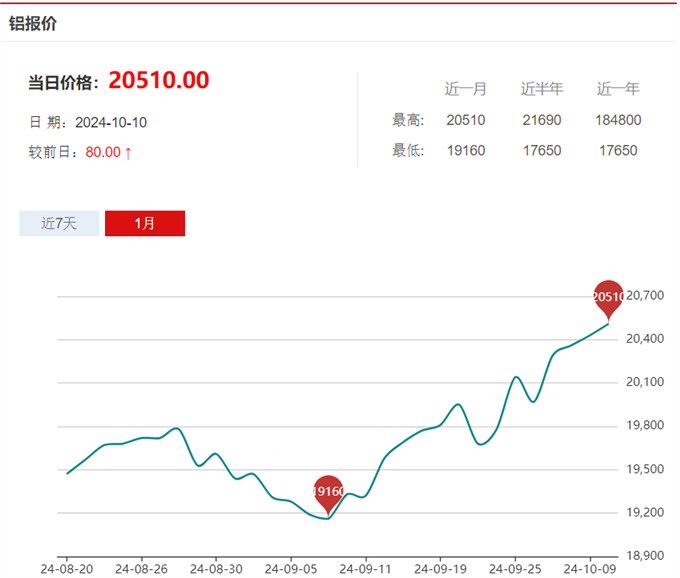Viewport: 680px width, 578px height.
Task: Switch to the 近7天 tab
Action: (59, 223)
